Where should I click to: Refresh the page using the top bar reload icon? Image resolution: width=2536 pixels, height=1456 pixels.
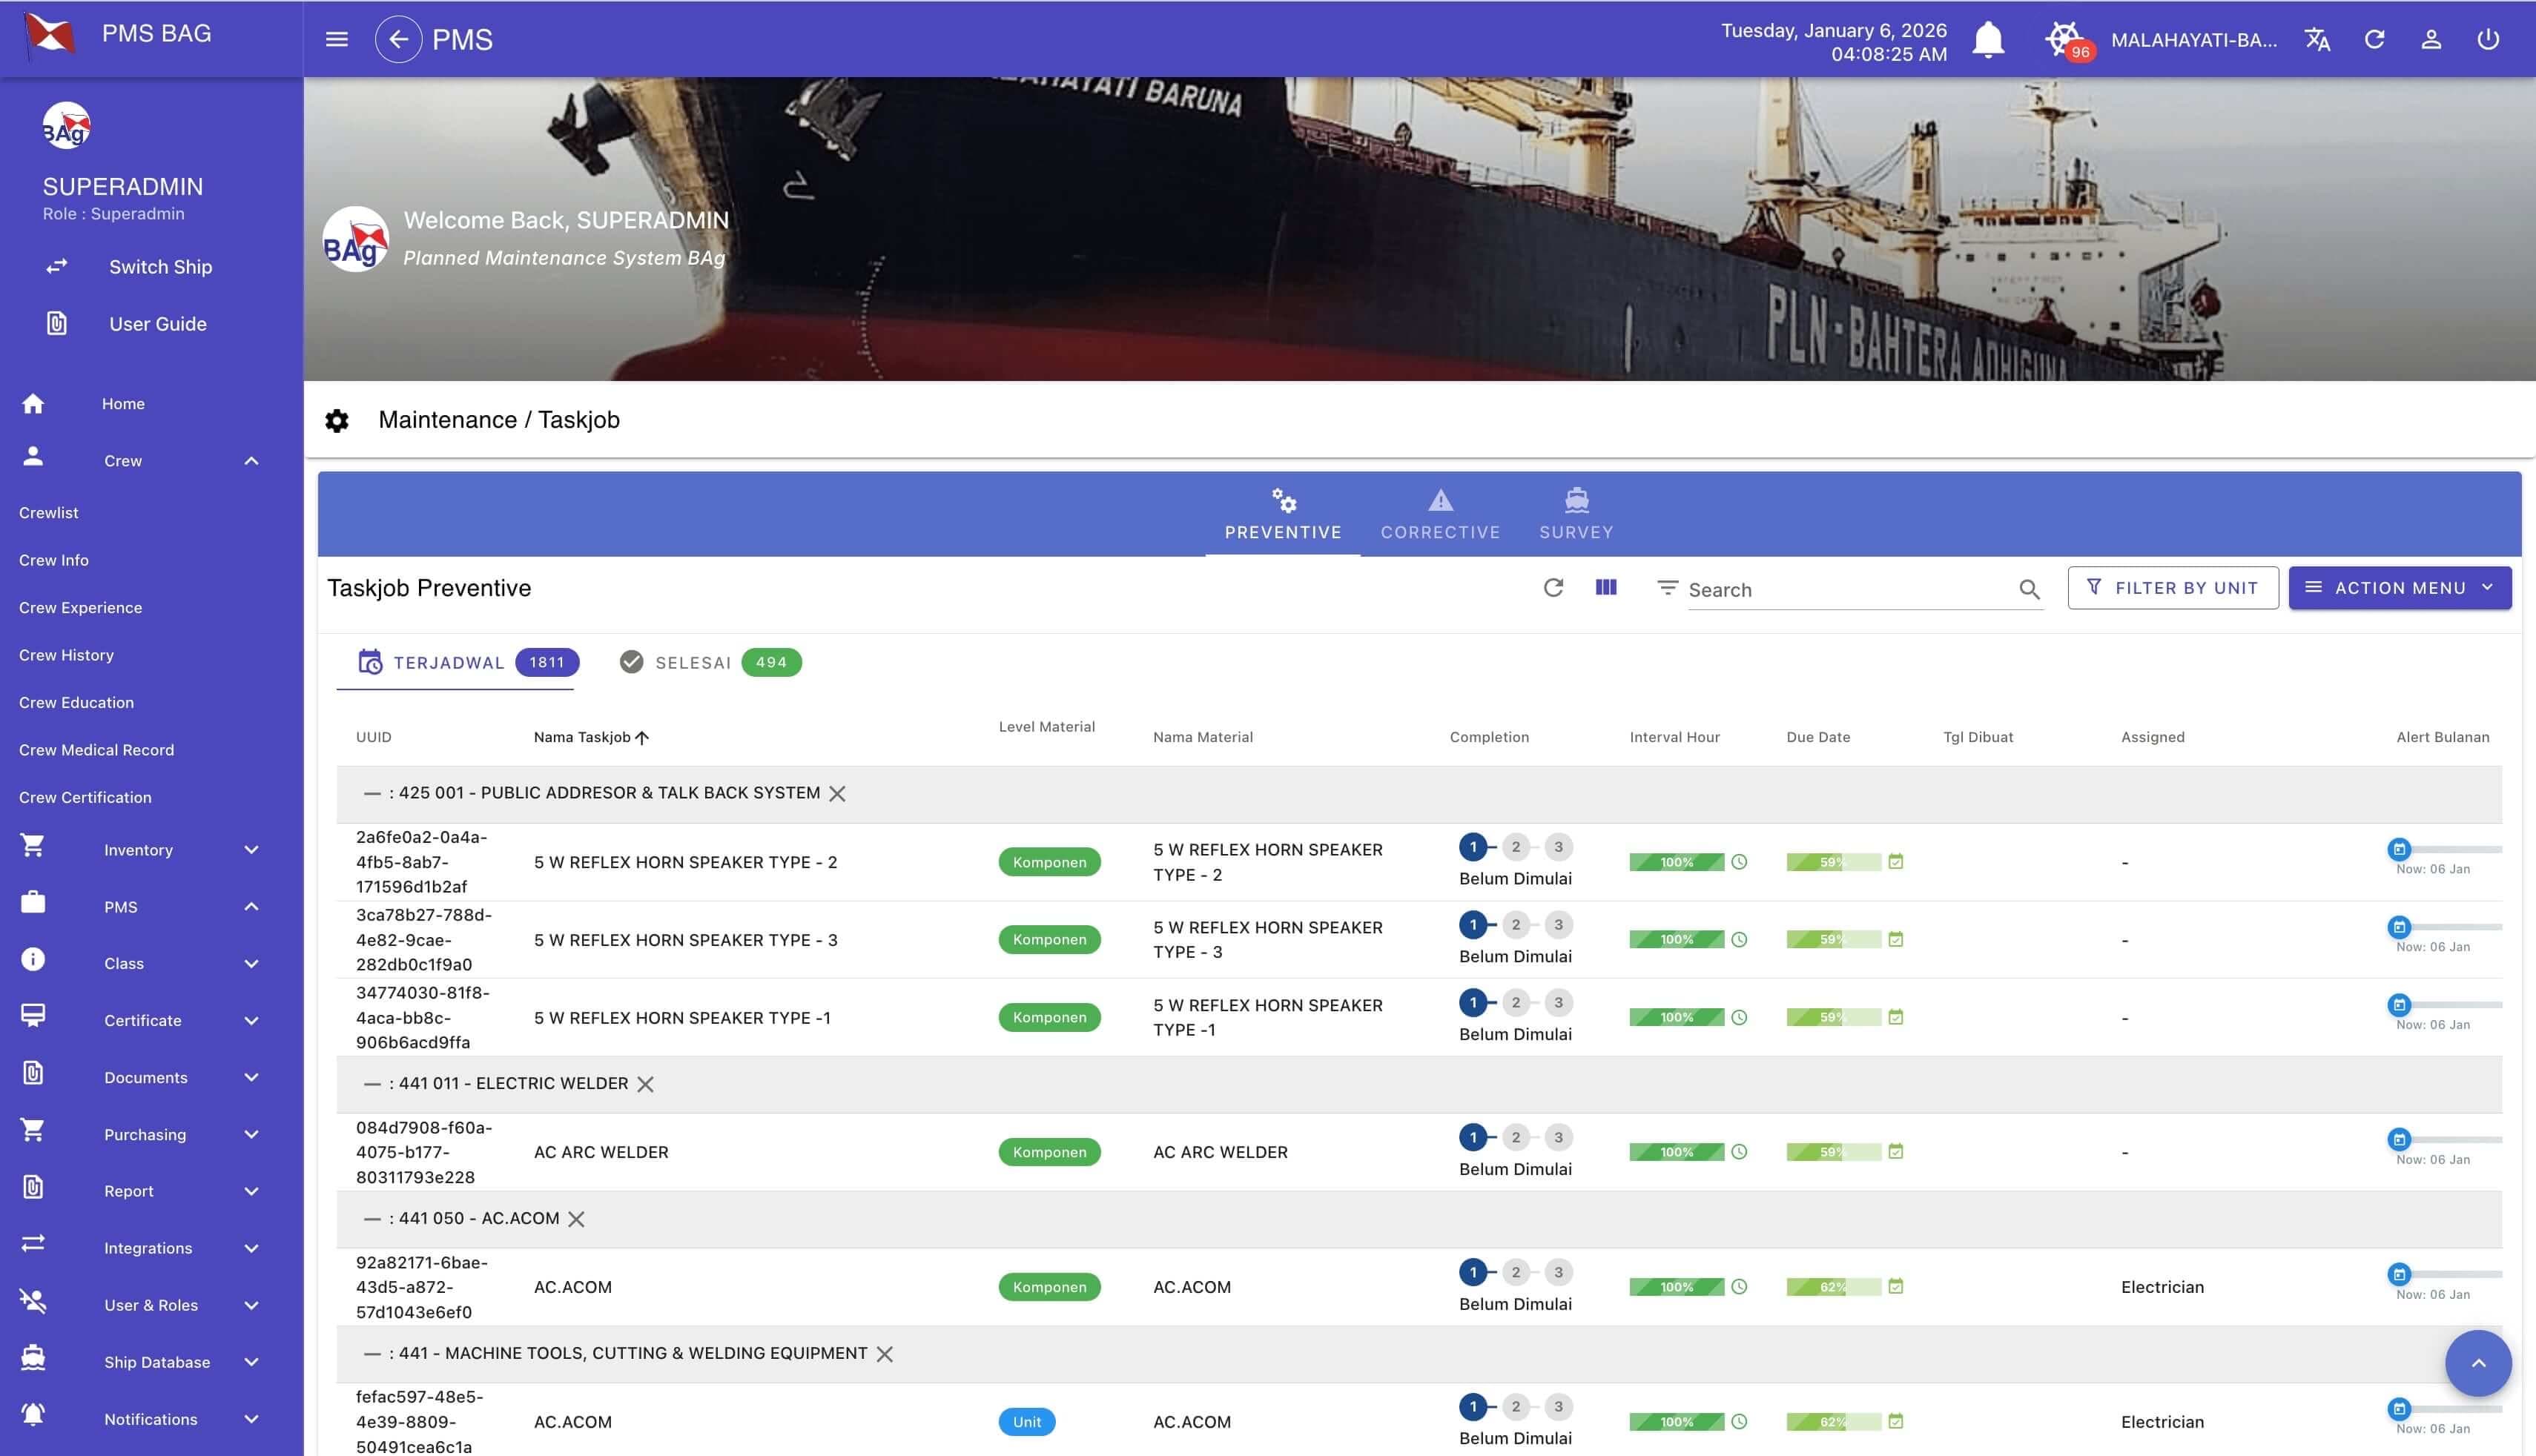pyautogui.click(x=2375, y=39)
